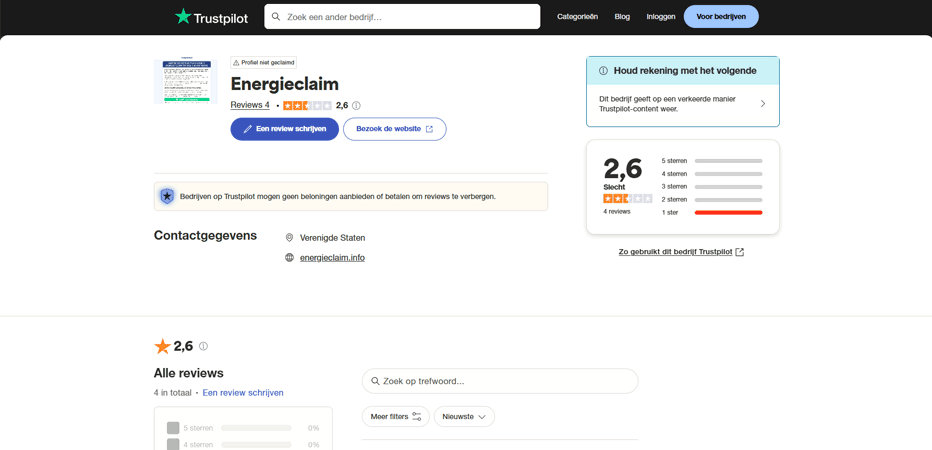Viewport: 932px width, 450px height.
Task: Open 'Zo gebruikt dit bedrijf Trustpilot' link
Action: (x=681, y=252)
